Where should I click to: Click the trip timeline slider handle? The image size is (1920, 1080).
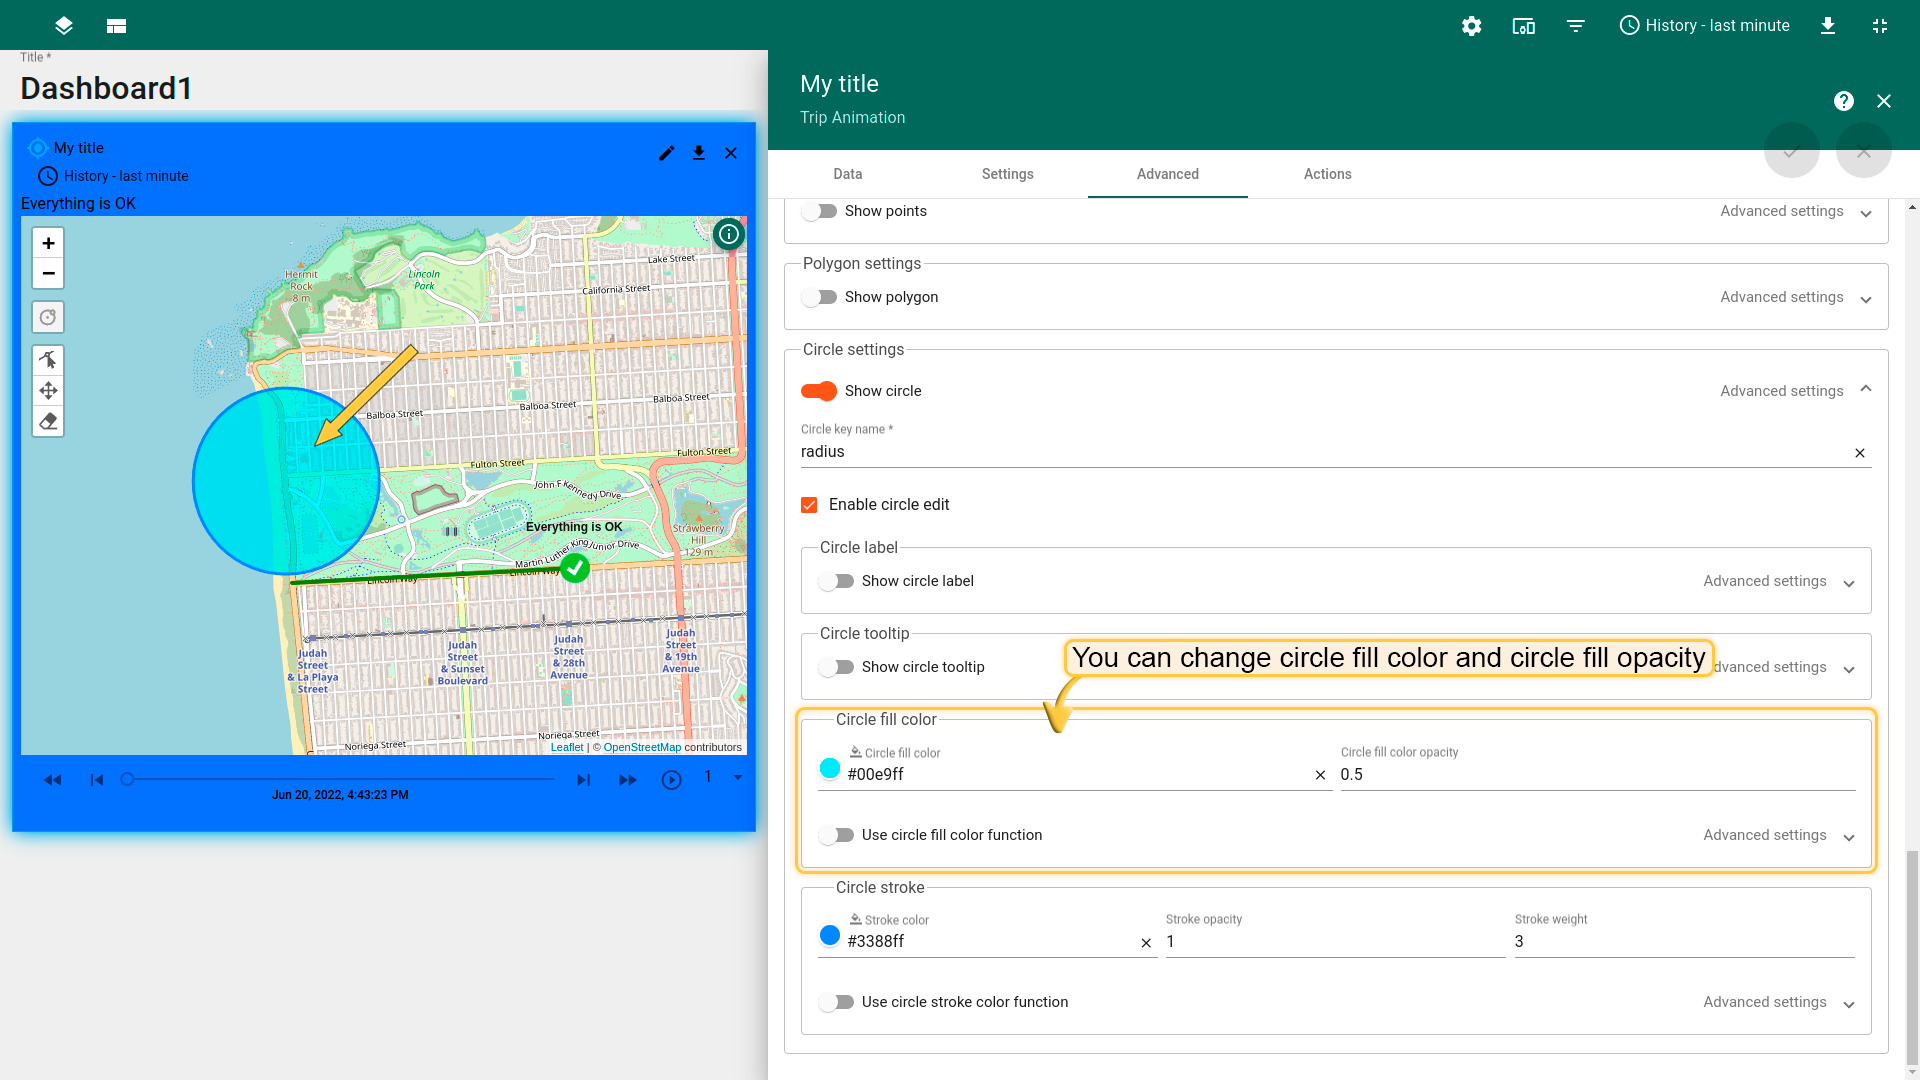click(x=127, y=779)
